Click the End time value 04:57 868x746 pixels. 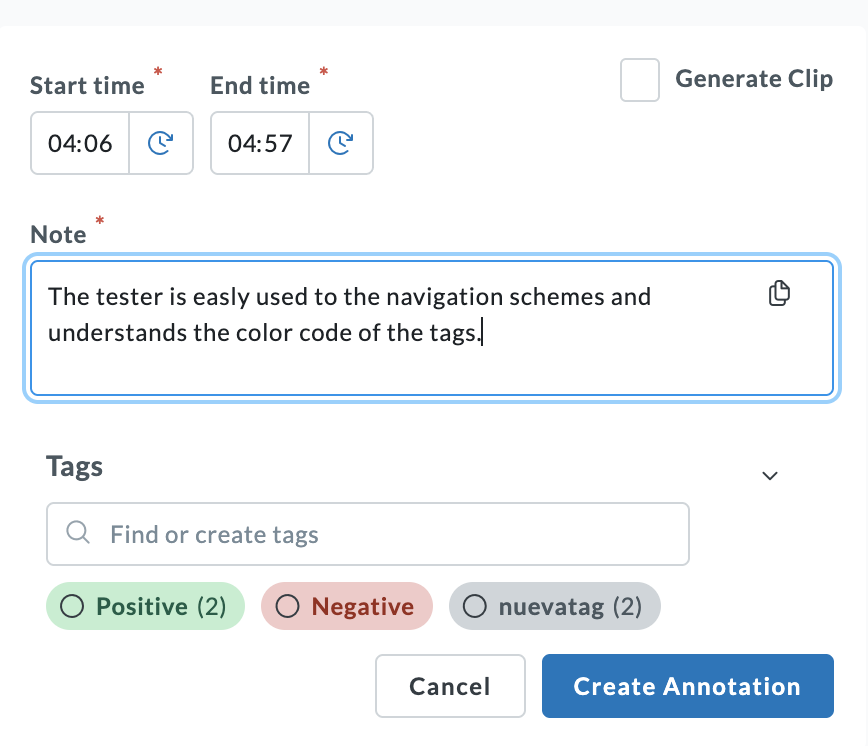coord(260,143)
